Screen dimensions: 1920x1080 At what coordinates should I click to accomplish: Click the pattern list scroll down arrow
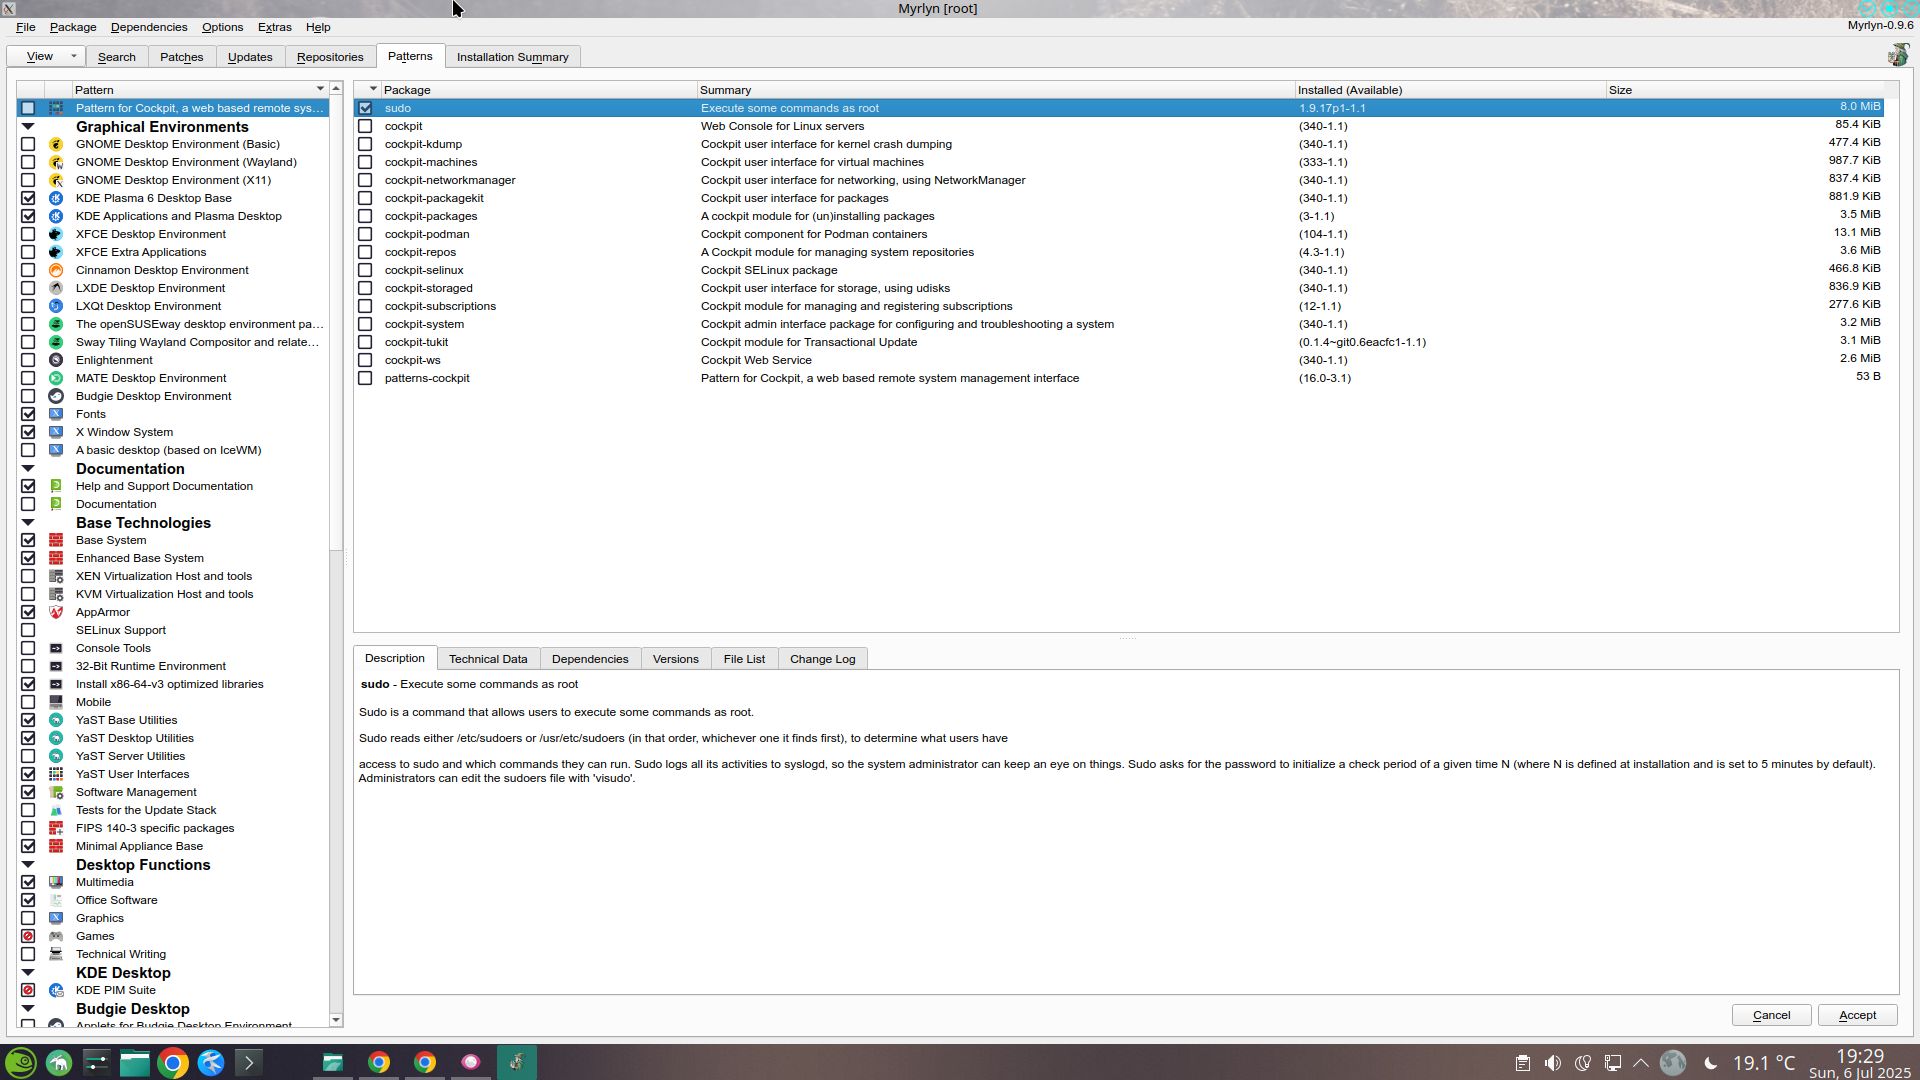(x=336, y=1020)
